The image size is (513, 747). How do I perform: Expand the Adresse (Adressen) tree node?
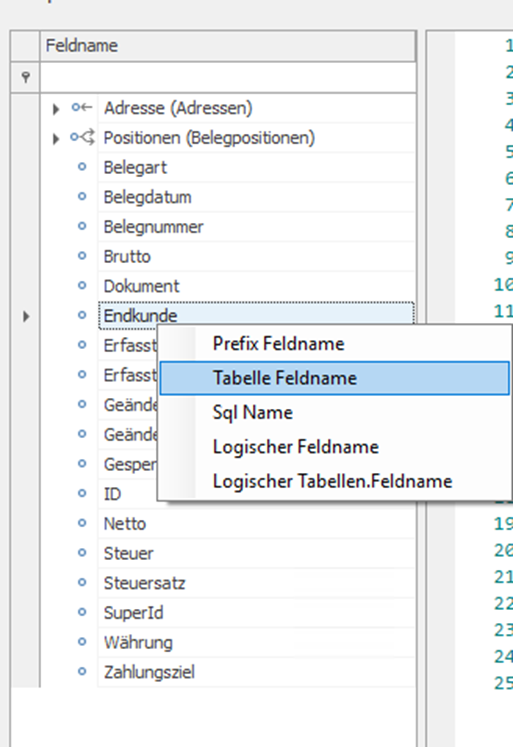coord(56,109)
